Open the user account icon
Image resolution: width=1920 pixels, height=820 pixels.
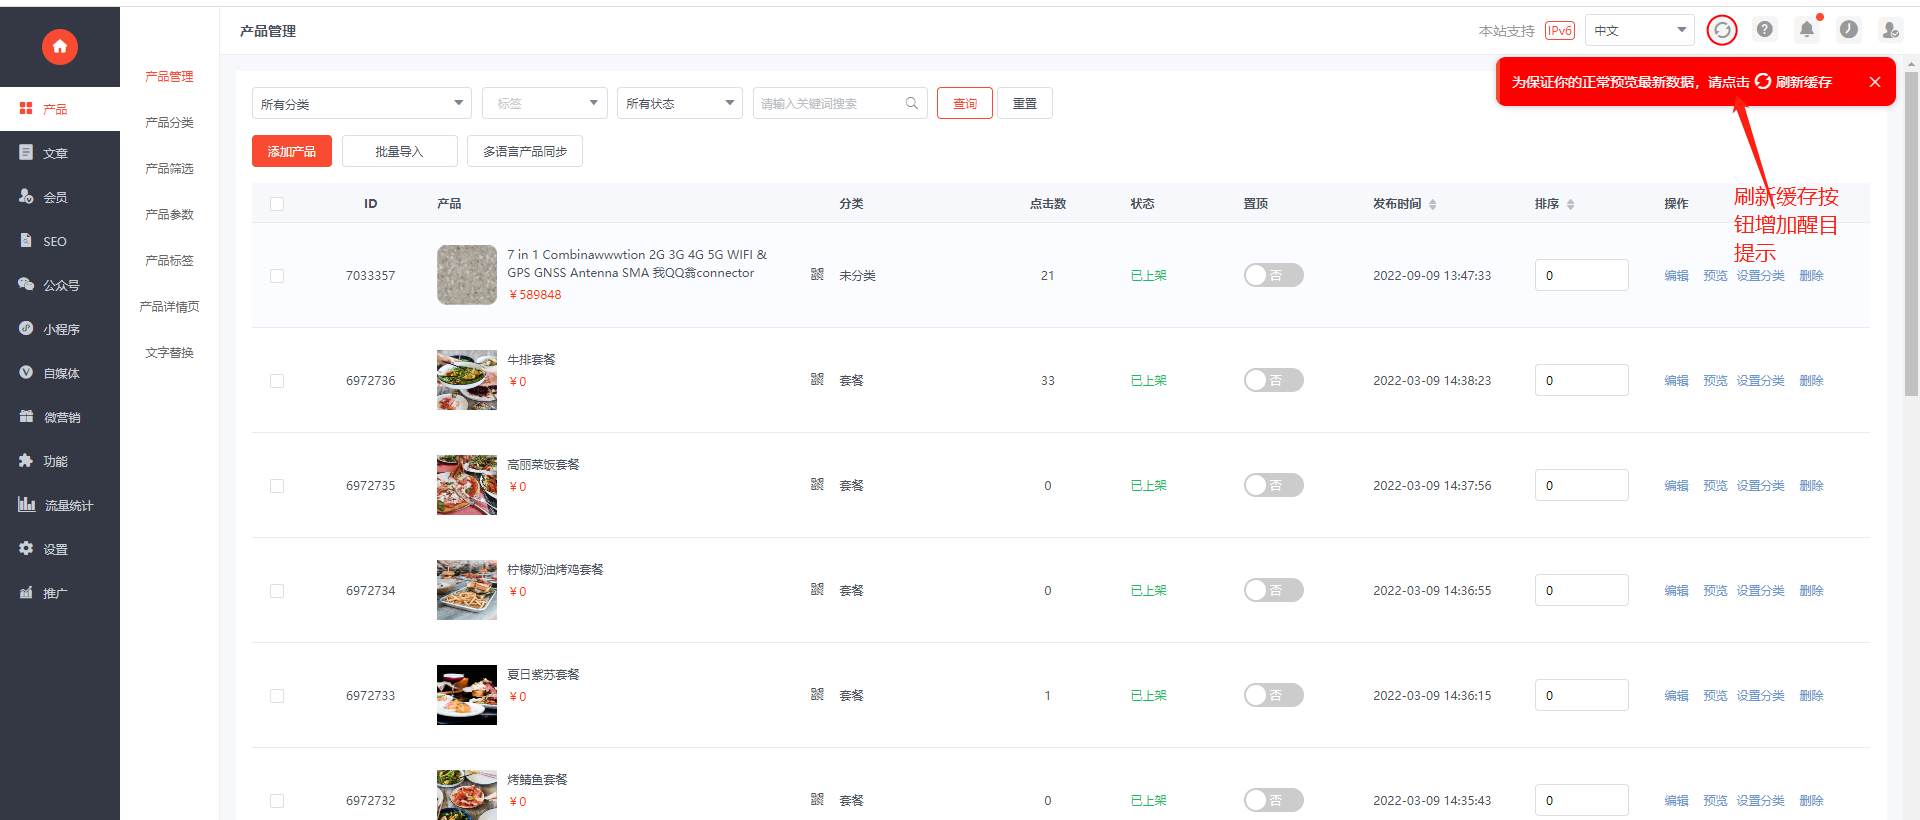click(1890, 30)
